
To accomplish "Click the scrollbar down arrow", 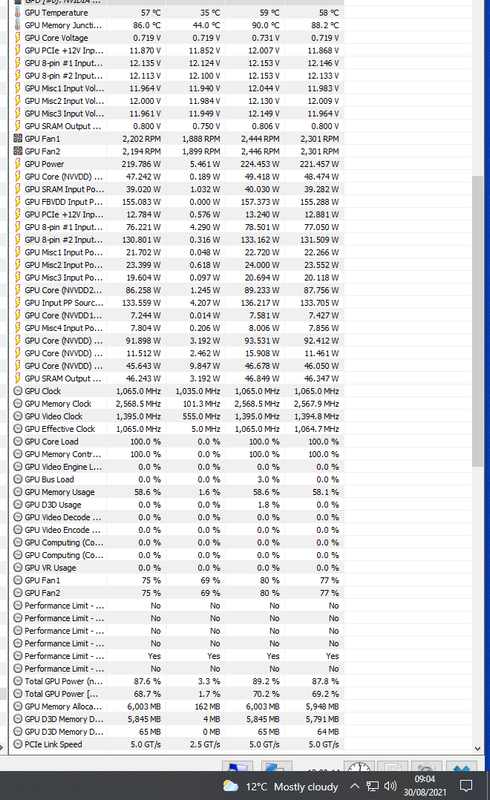I will (x=477, y=748).
